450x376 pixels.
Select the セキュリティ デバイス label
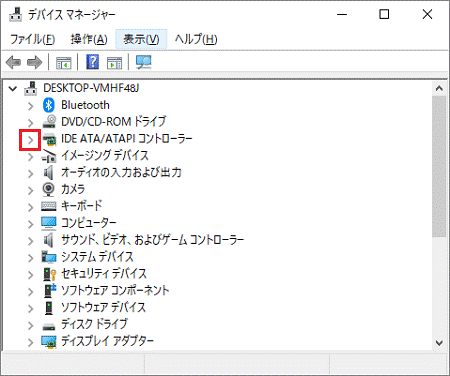pos(104,274)
